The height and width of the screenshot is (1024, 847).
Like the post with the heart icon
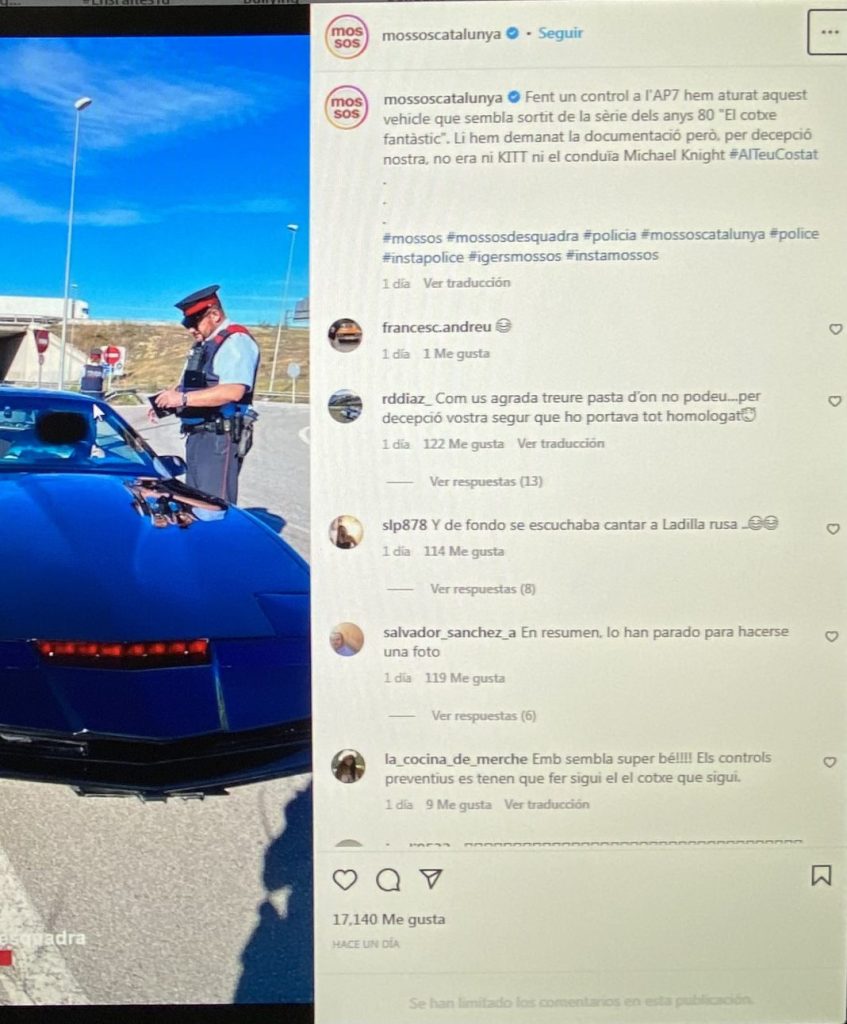(345, 880)
